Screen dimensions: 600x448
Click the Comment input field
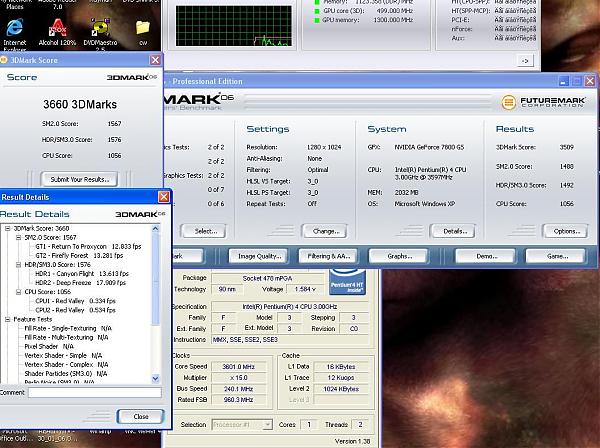click(95, 392)
